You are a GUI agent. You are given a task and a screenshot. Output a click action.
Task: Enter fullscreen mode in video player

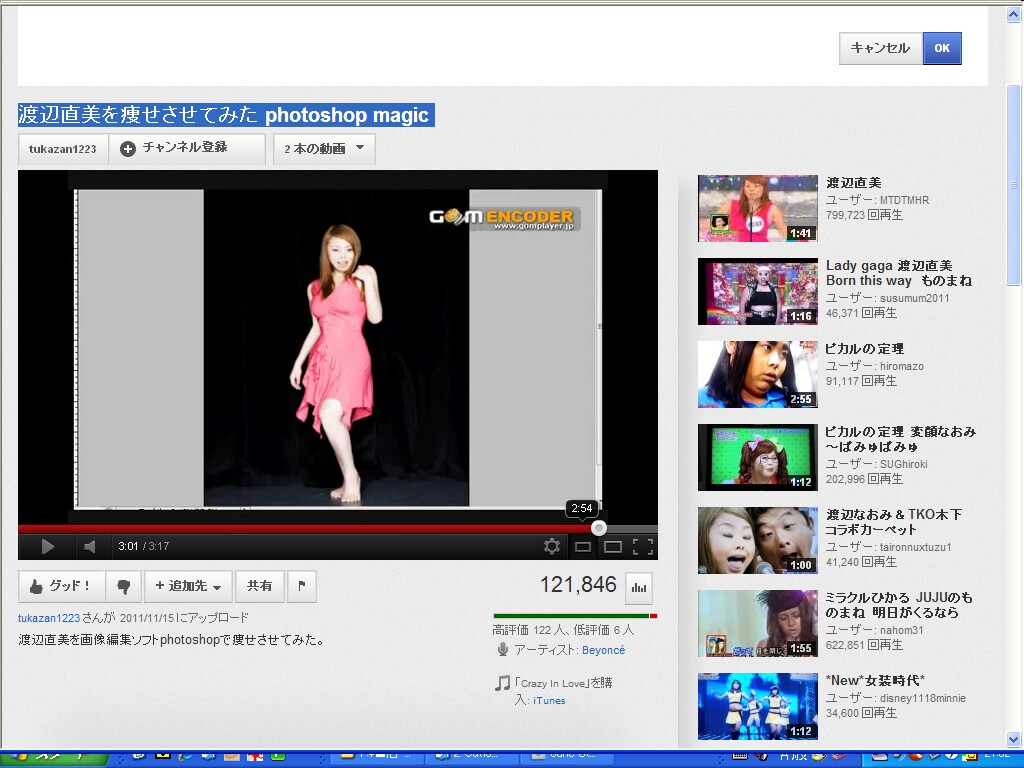pos(643,547)
